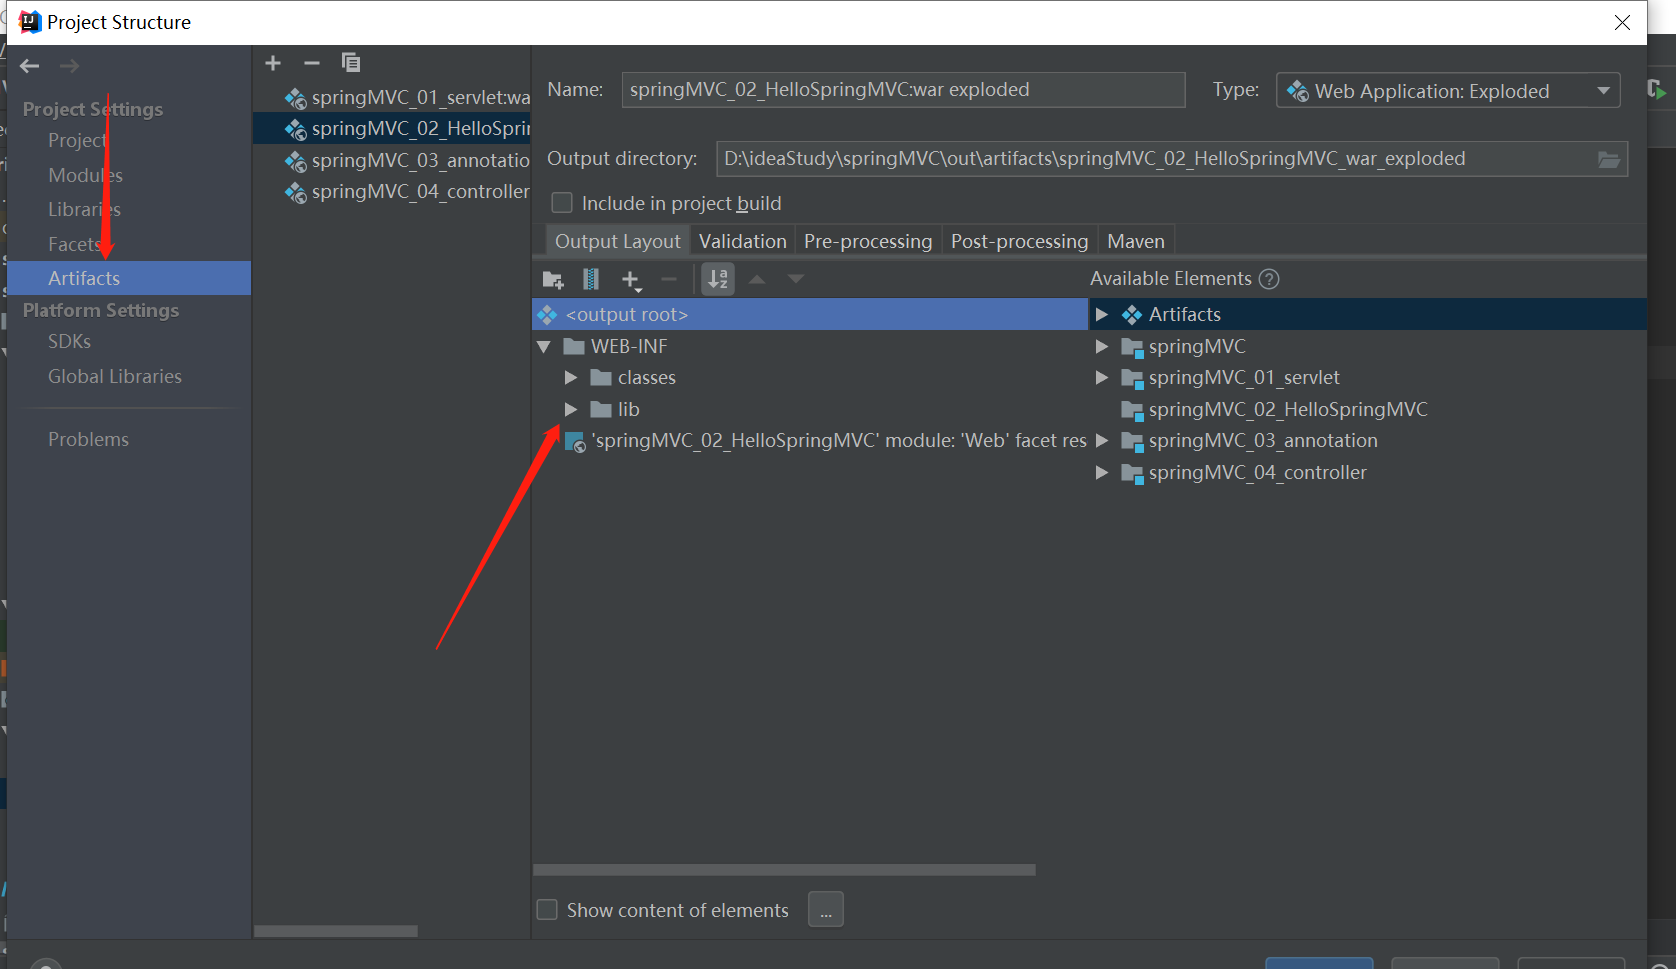The width and height of the screenshot is (1676, 969).
Task: Expand Artifacts in Available Elements
Action: [x=1102, y=315]
